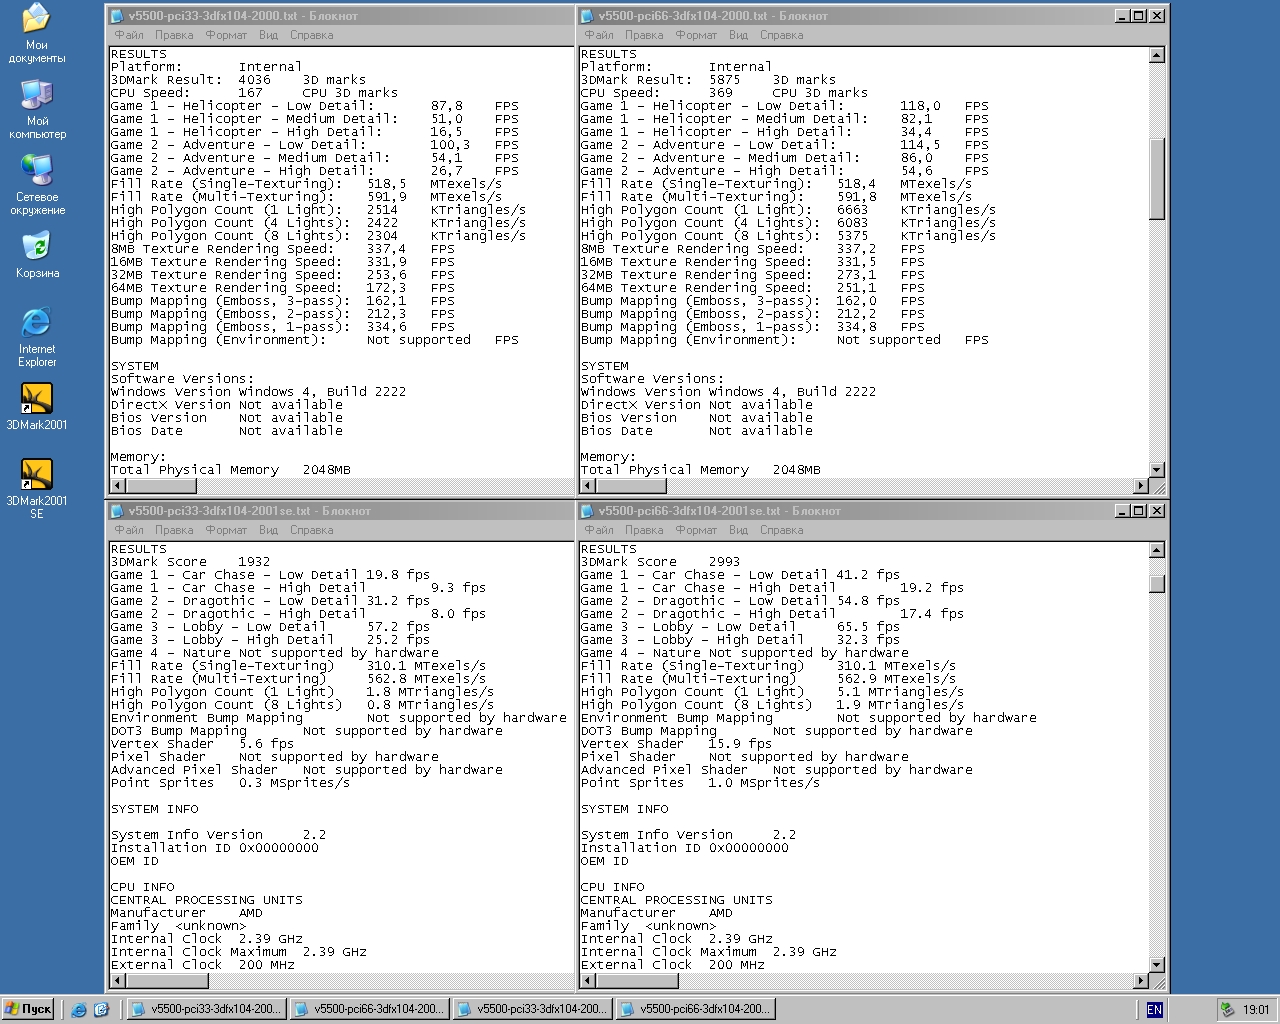The width and height of the screenshot is (1280, 1024).
Task: Click horizontal scrollbar left arrow in pci66-2000.txt window
Action: point(589,486)
